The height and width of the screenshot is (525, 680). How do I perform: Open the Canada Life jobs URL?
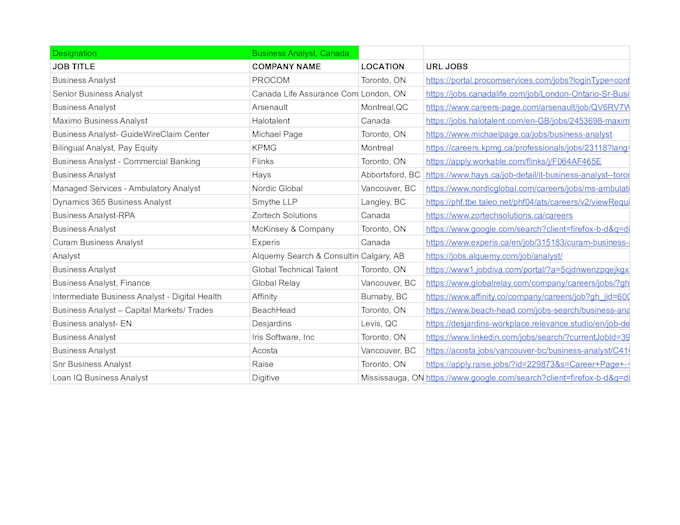pos(527,94)
